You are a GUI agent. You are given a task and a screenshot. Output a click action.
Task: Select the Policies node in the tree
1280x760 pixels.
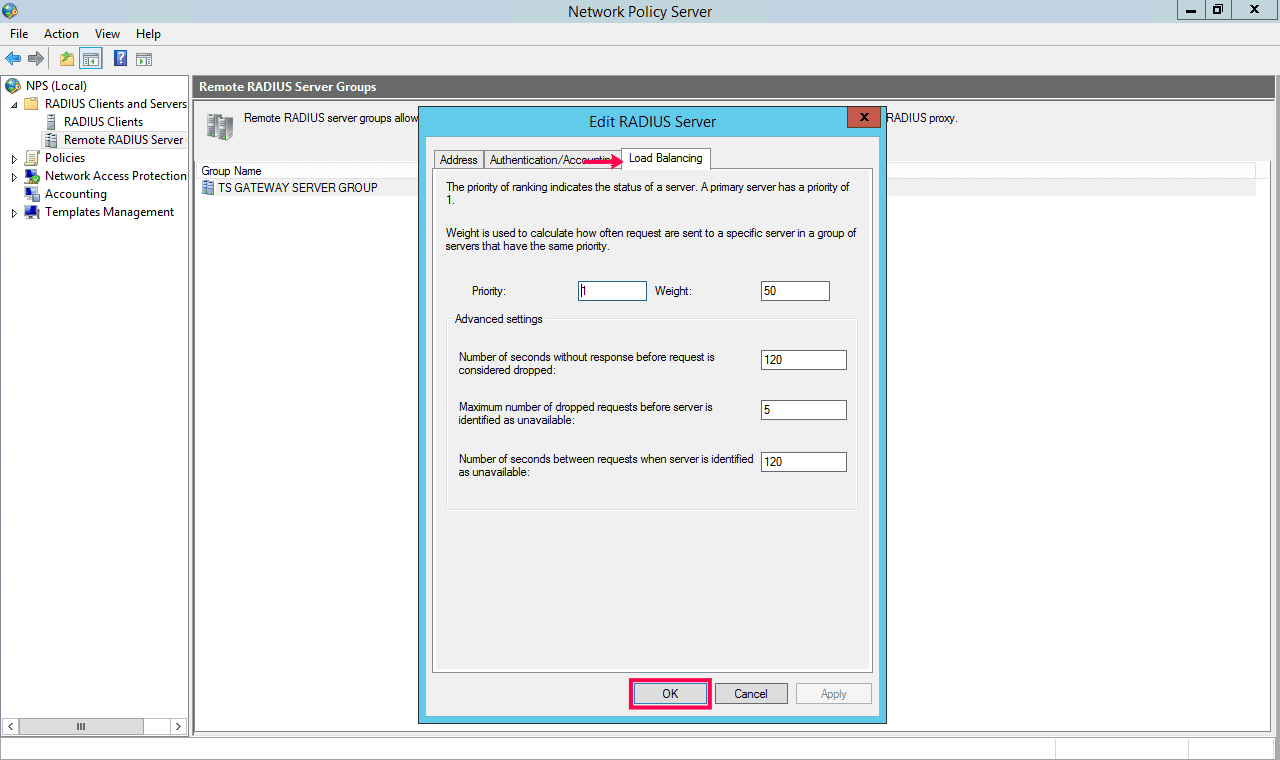65,158
